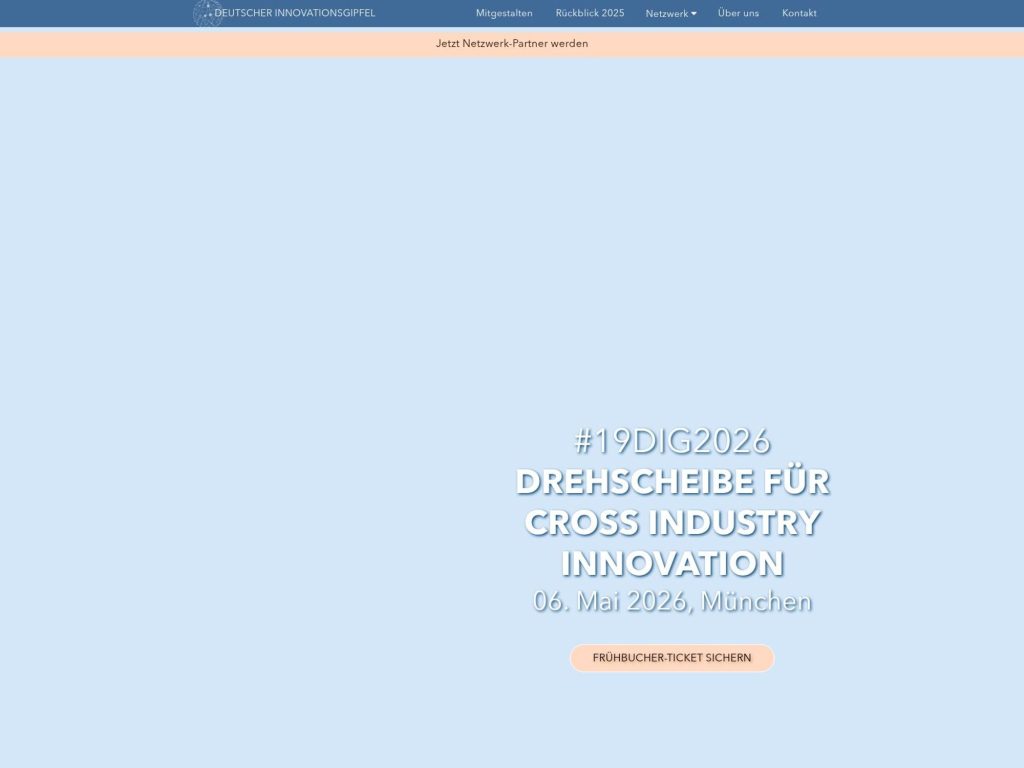Image resolution: width=1024 pixels, height=768 pixels.
Task: Select the DREHSCHEIBE FÜR CROSS INDUSTRY INNOVATION headline
Action: (672, 520)
